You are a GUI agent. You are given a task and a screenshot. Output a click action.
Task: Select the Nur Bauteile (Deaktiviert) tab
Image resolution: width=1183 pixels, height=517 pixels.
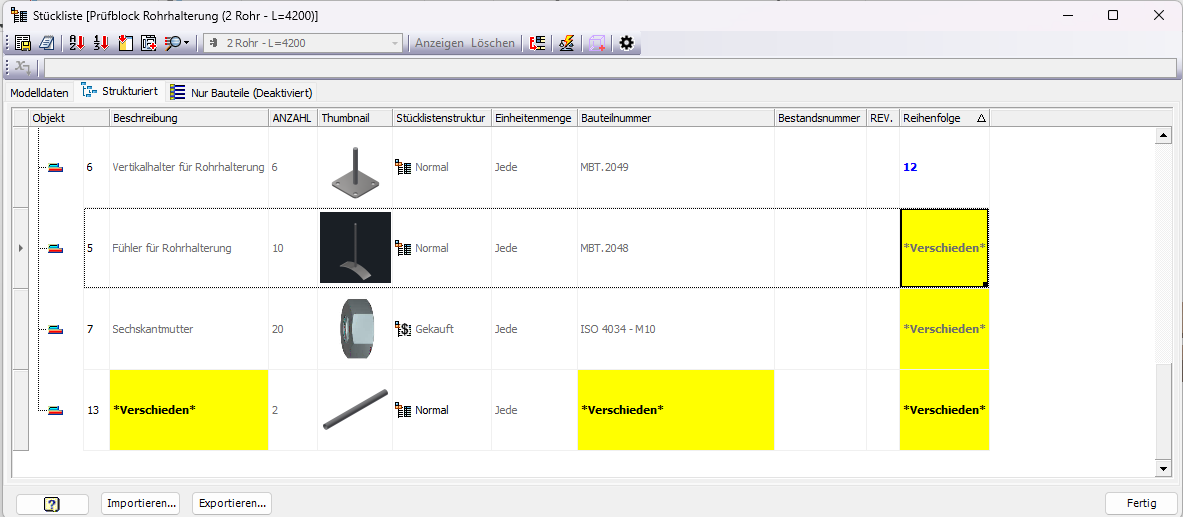241,93
